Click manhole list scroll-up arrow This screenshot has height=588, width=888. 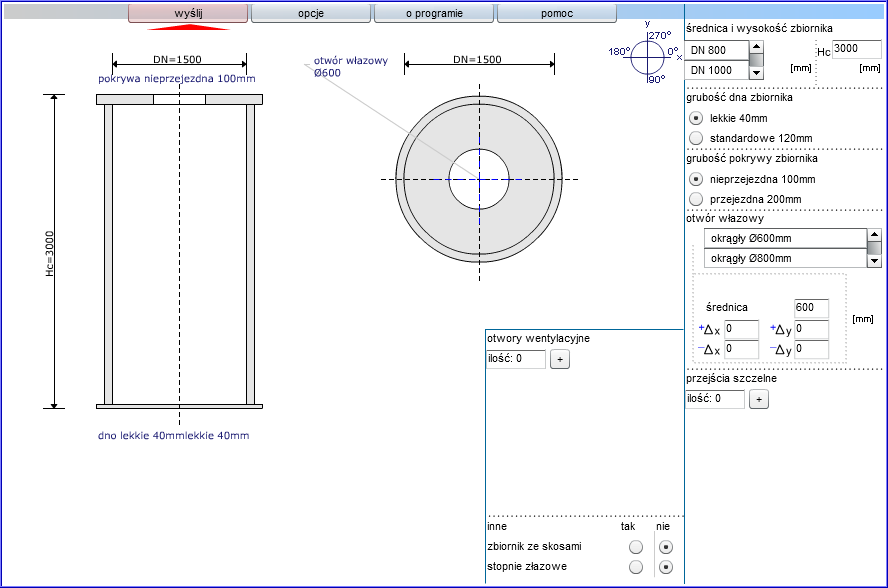874,235
